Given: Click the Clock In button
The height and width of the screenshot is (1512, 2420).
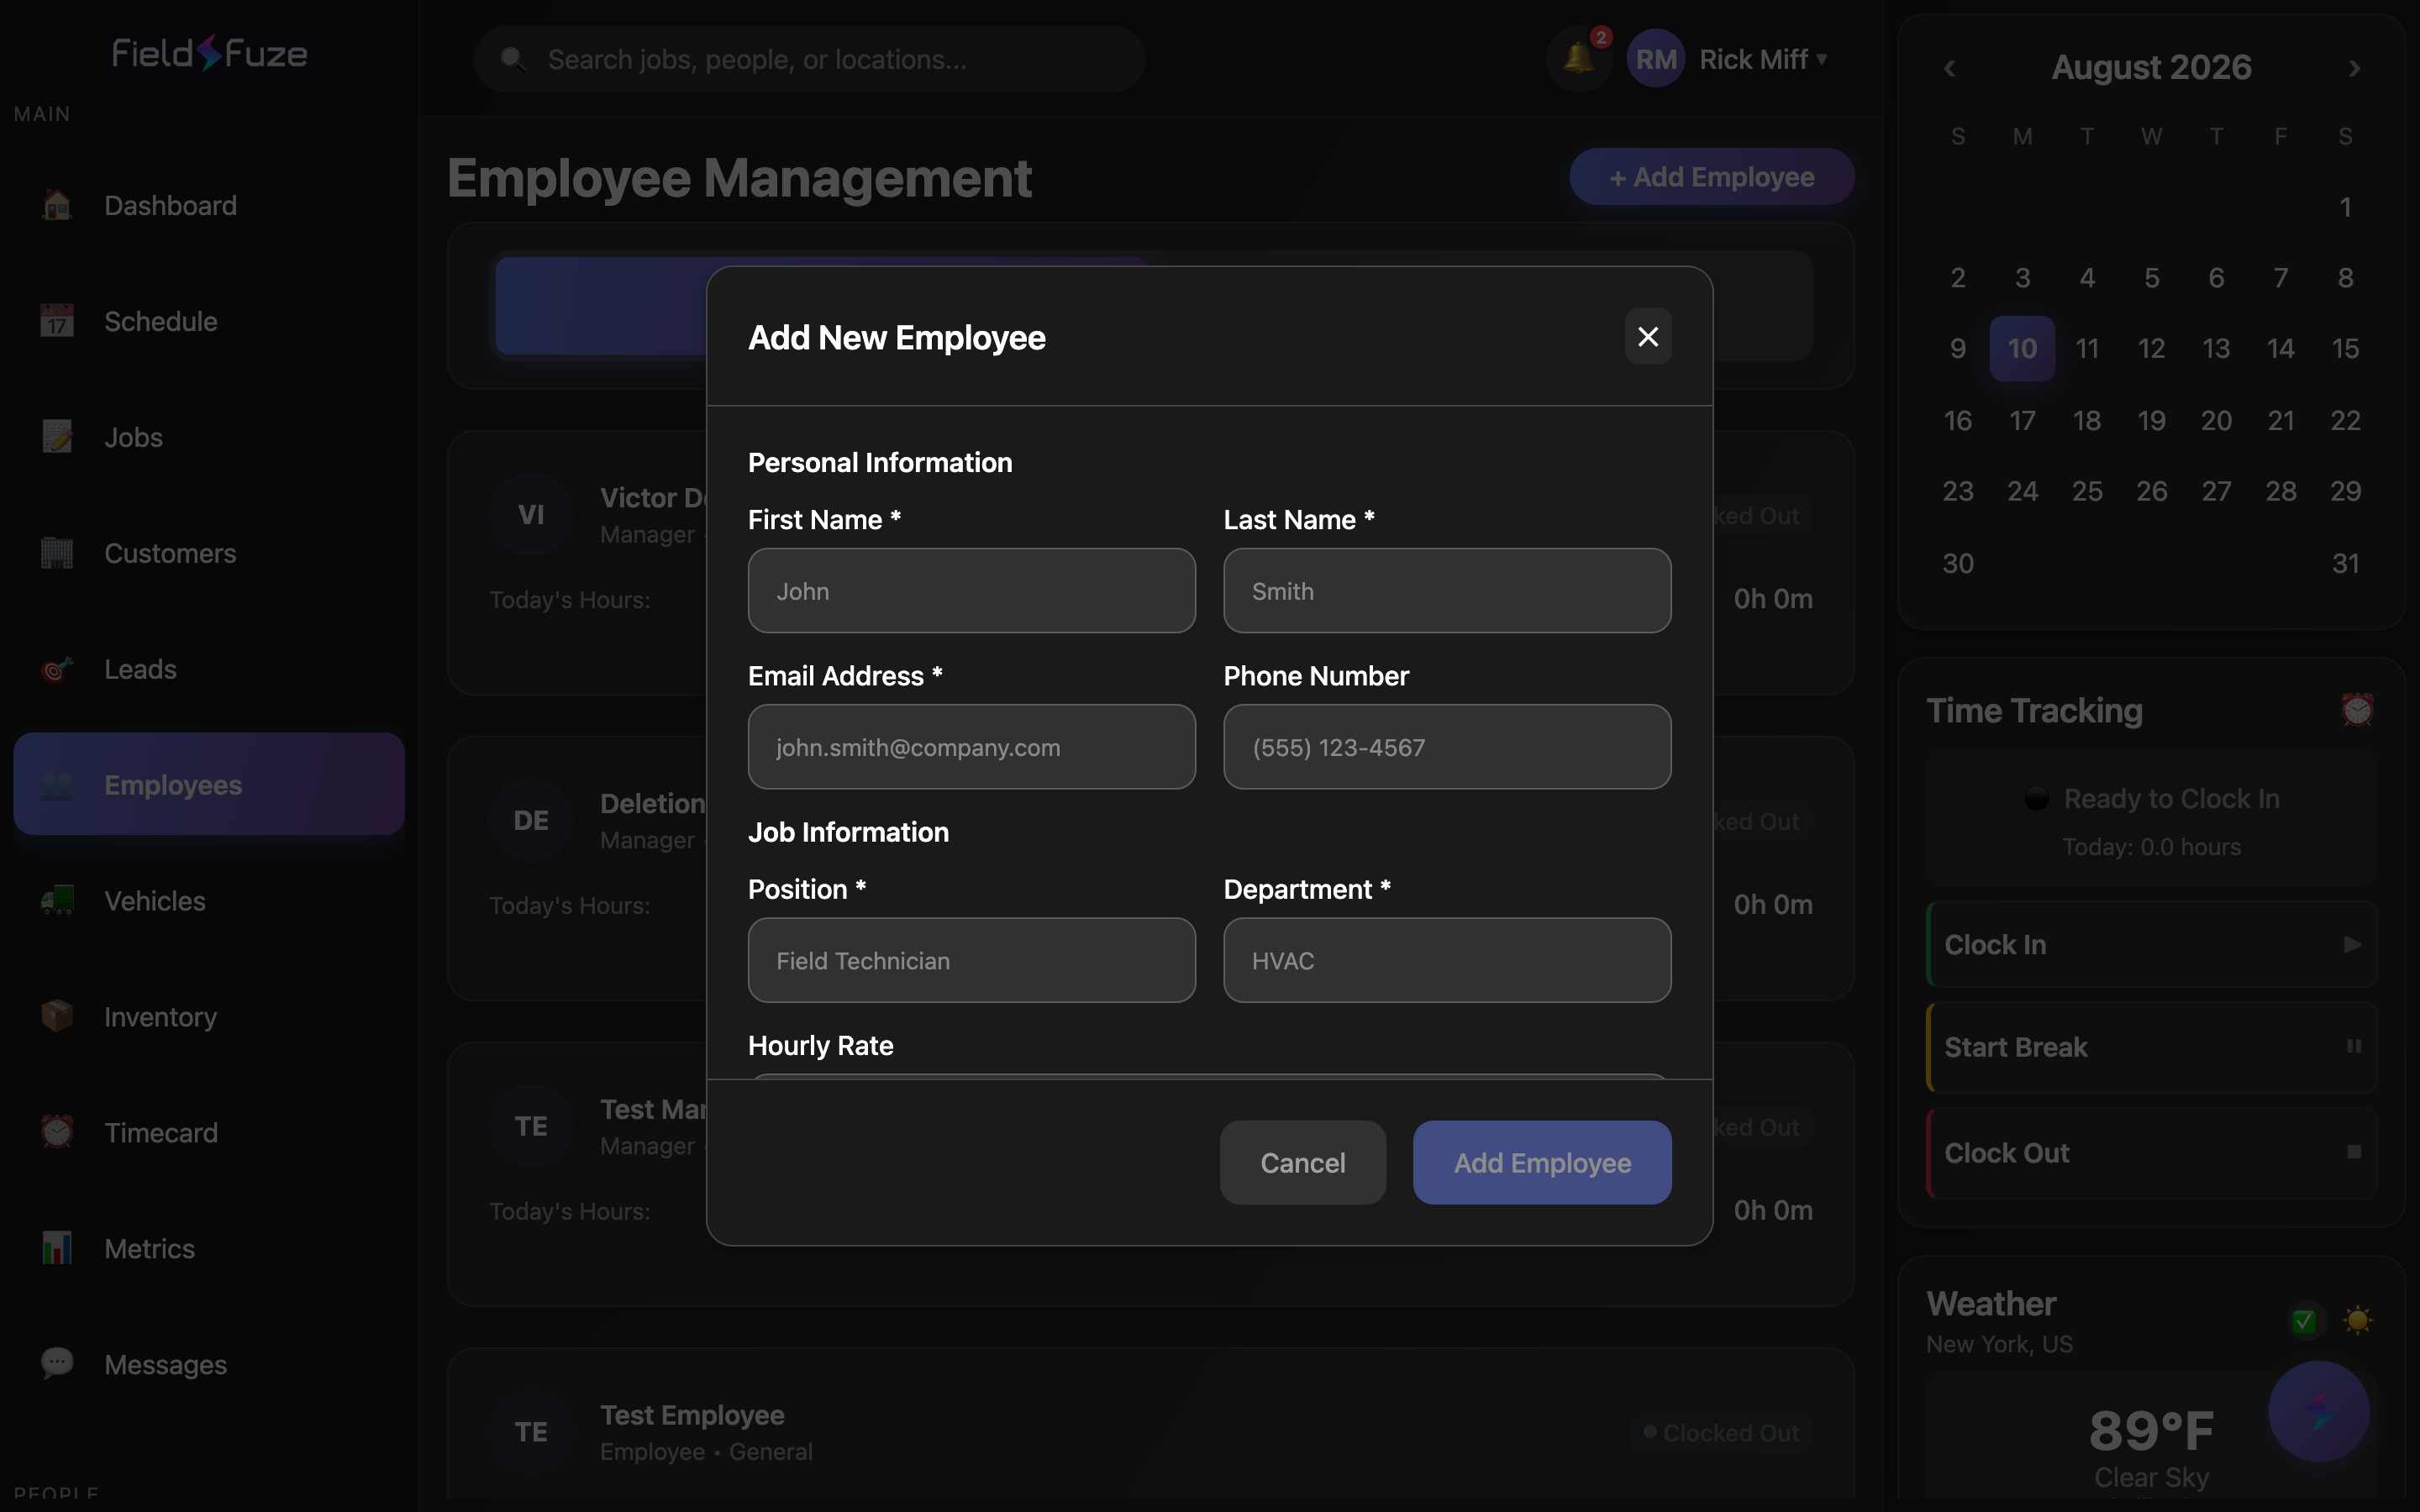Looking at the screenshot, I should point(2151,944).
